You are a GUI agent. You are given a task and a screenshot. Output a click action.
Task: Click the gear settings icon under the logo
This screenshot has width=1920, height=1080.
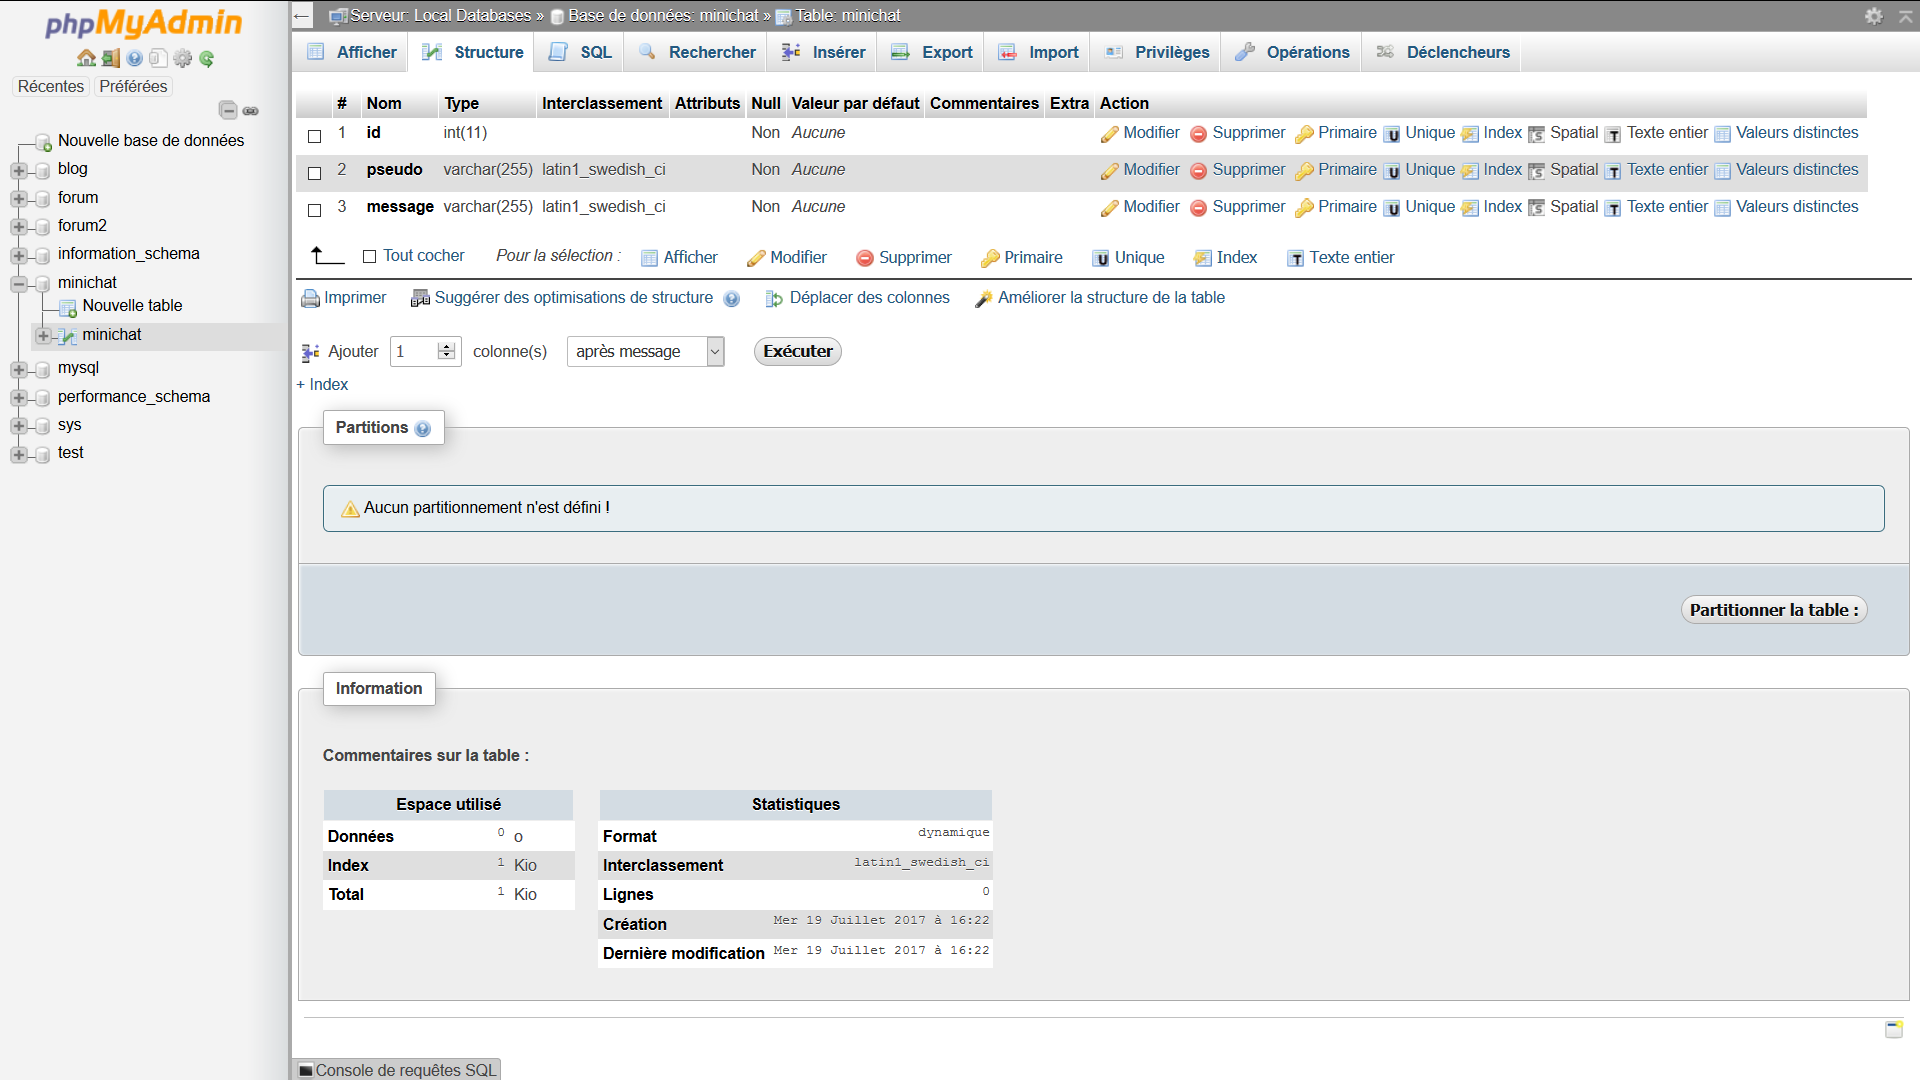tap(183, 59)
